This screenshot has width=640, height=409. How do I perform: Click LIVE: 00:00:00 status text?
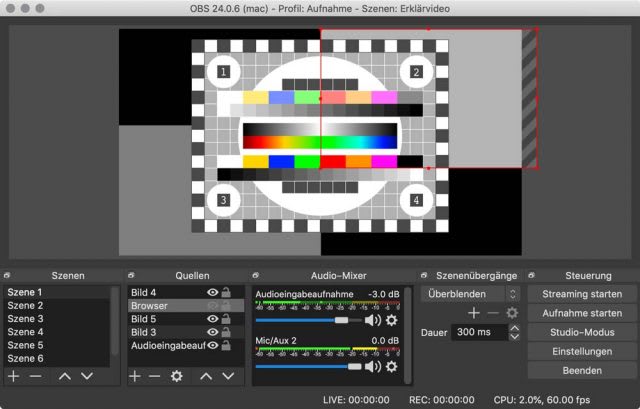356,400
